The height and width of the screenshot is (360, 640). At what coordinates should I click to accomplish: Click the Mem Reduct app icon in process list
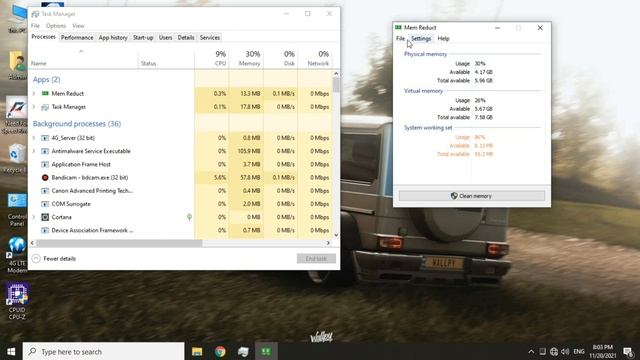tap(45, 93)
